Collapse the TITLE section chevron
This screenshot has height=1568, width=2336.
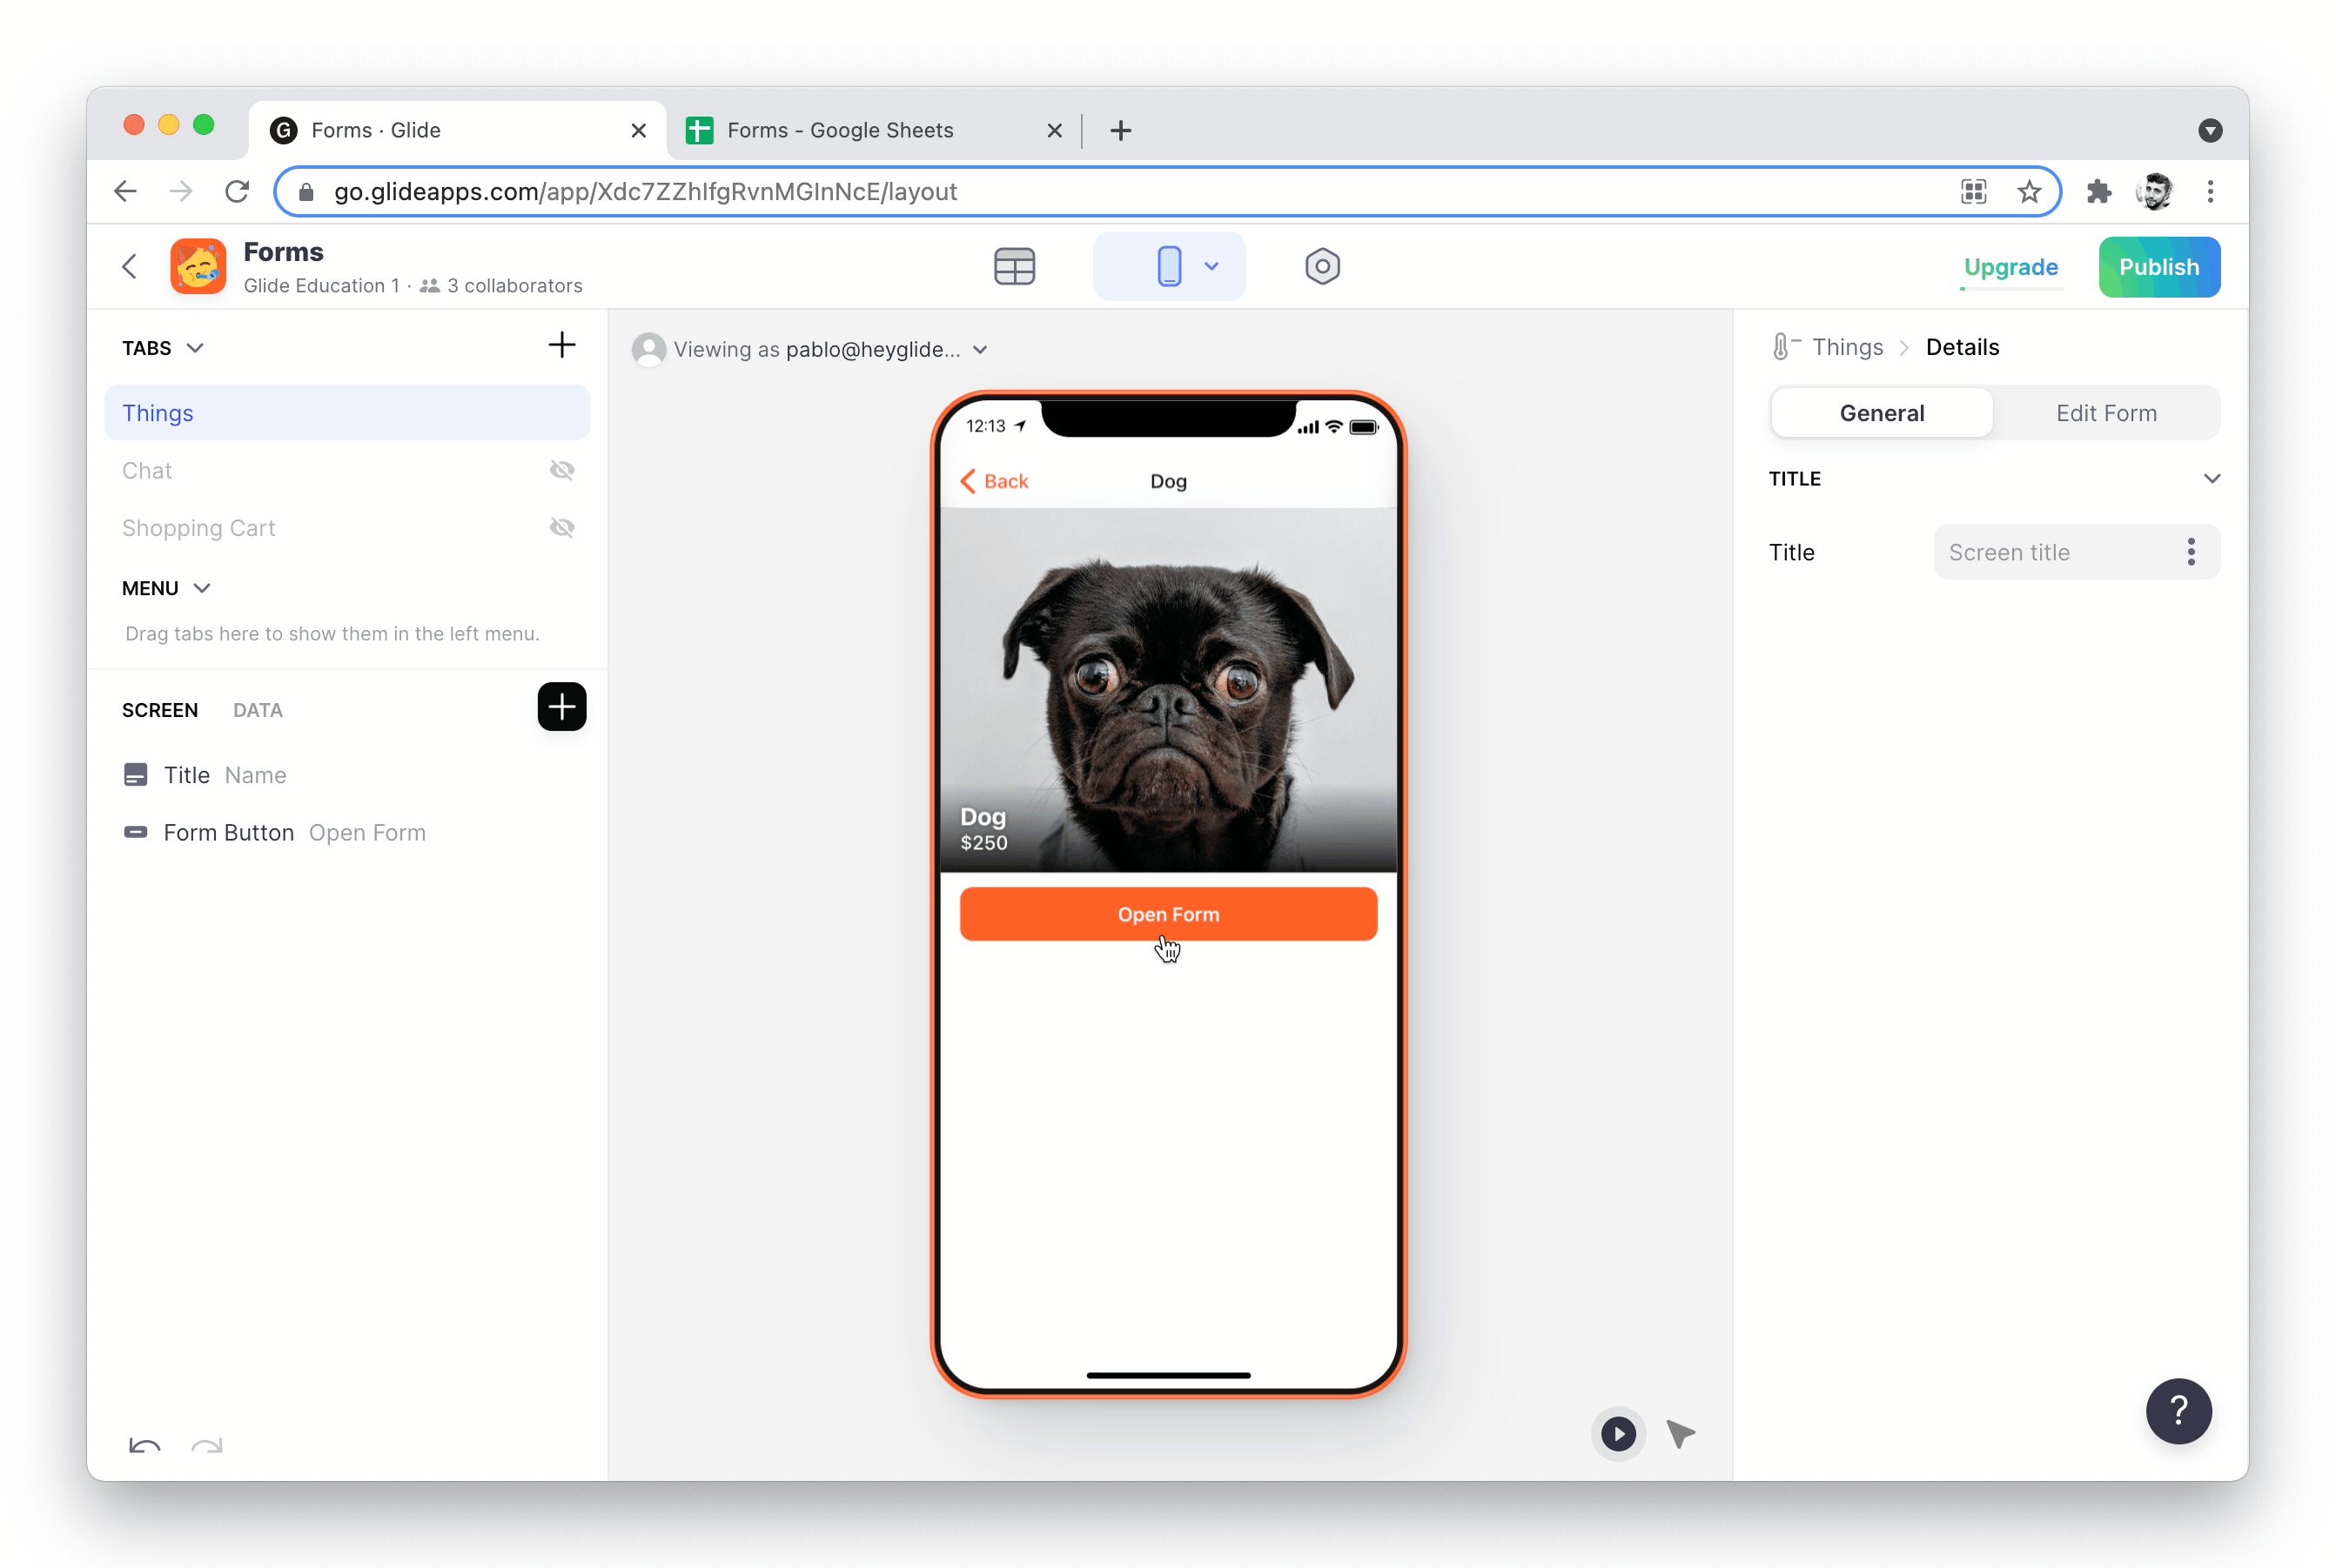[2211, 478]
